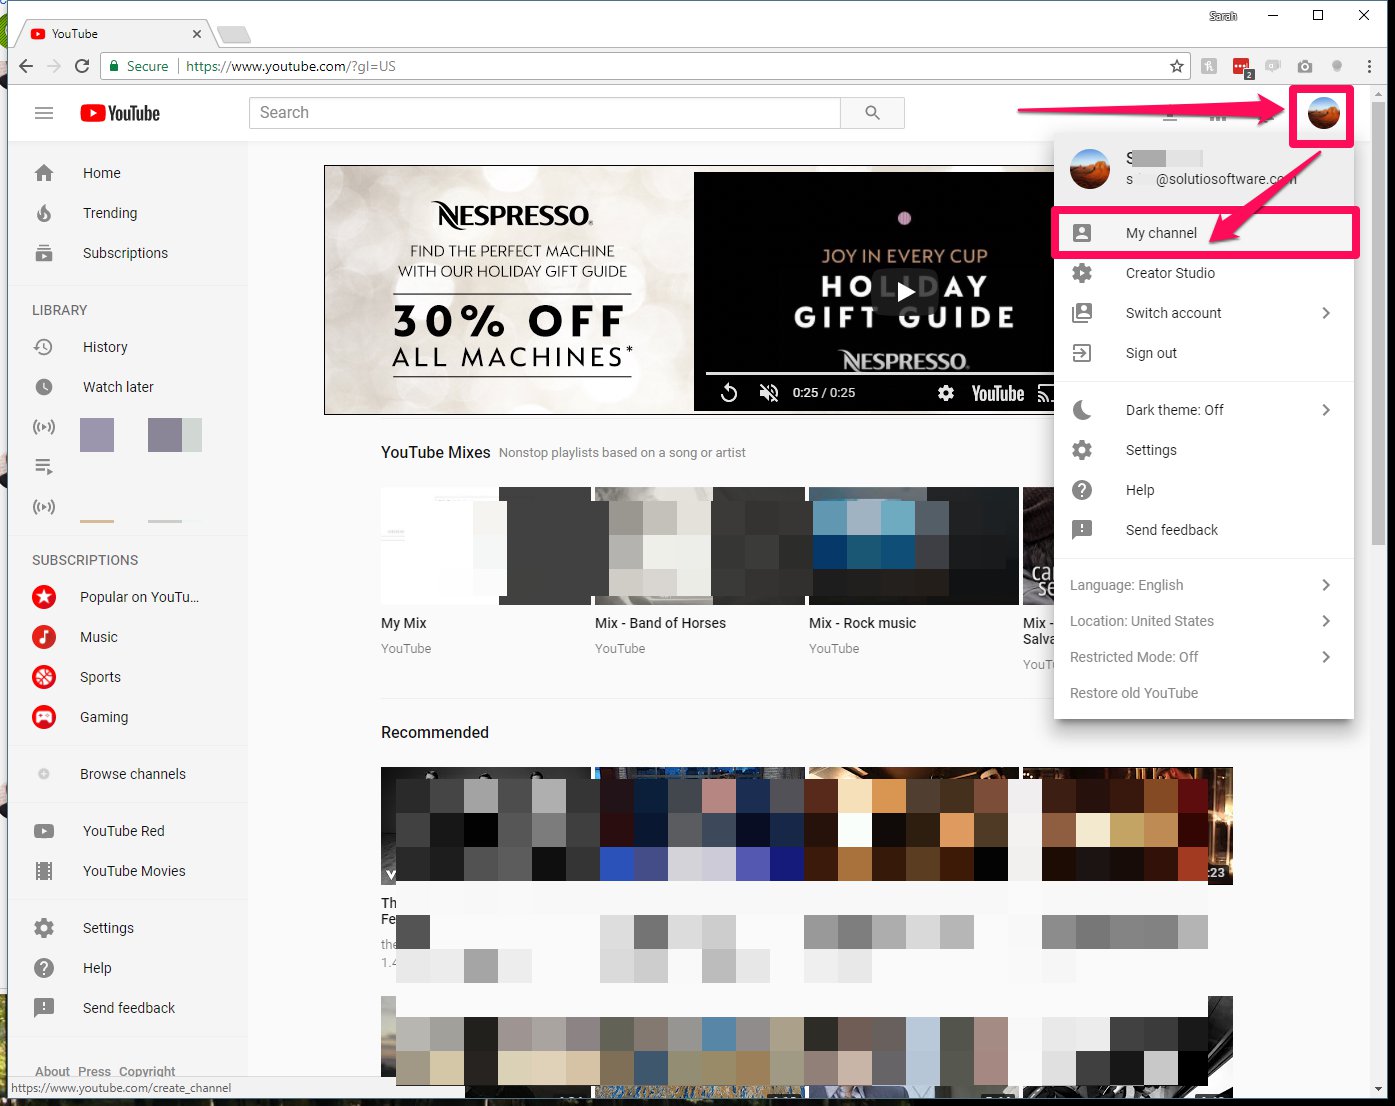1395x1106 pixels.
Task: Click the sidebar Send feedback icon
Action: 44,1008
